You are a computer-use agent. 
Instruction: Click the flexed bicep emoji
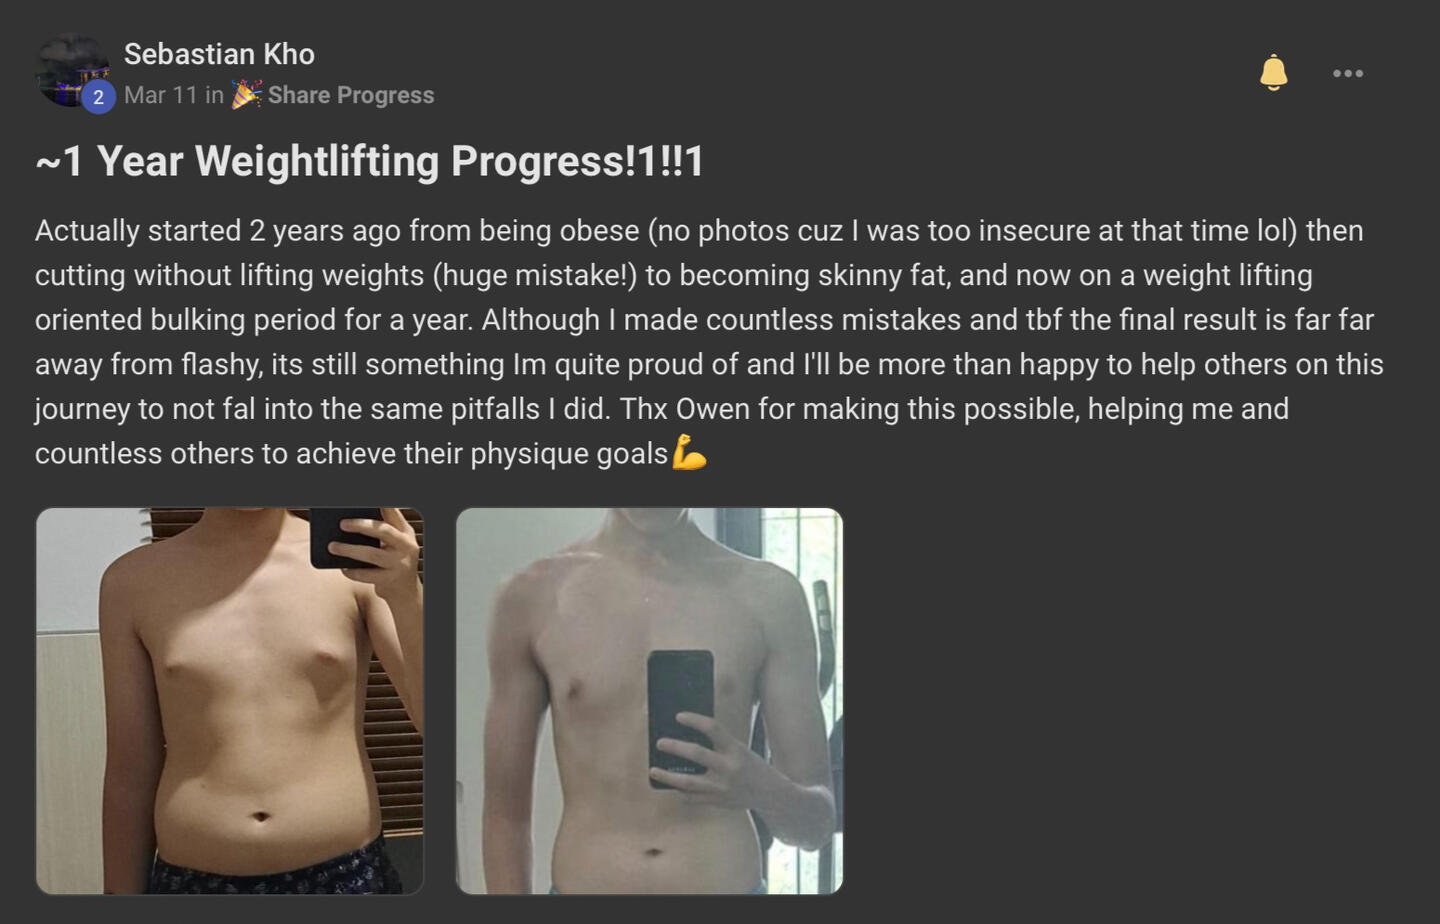[689, 452]
